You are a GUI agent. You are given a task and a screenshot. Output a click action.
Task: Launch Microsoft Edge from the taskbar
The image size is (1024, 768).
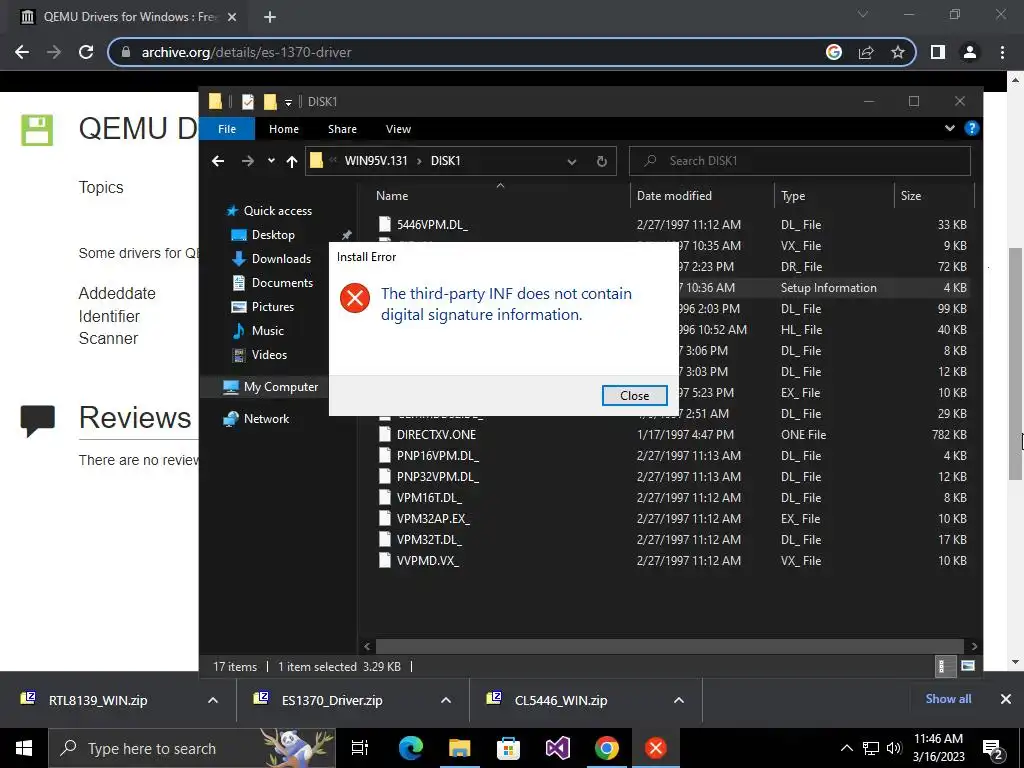pyautogui.click(x=411, y=748)
